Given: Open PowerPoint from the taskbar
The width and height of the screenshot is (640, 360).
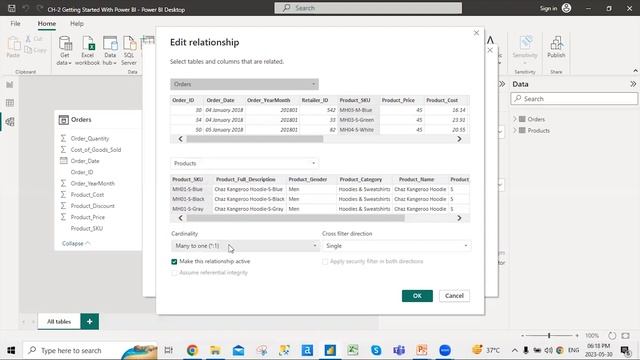Looking at the screenshot, I should tap(422, 350).
